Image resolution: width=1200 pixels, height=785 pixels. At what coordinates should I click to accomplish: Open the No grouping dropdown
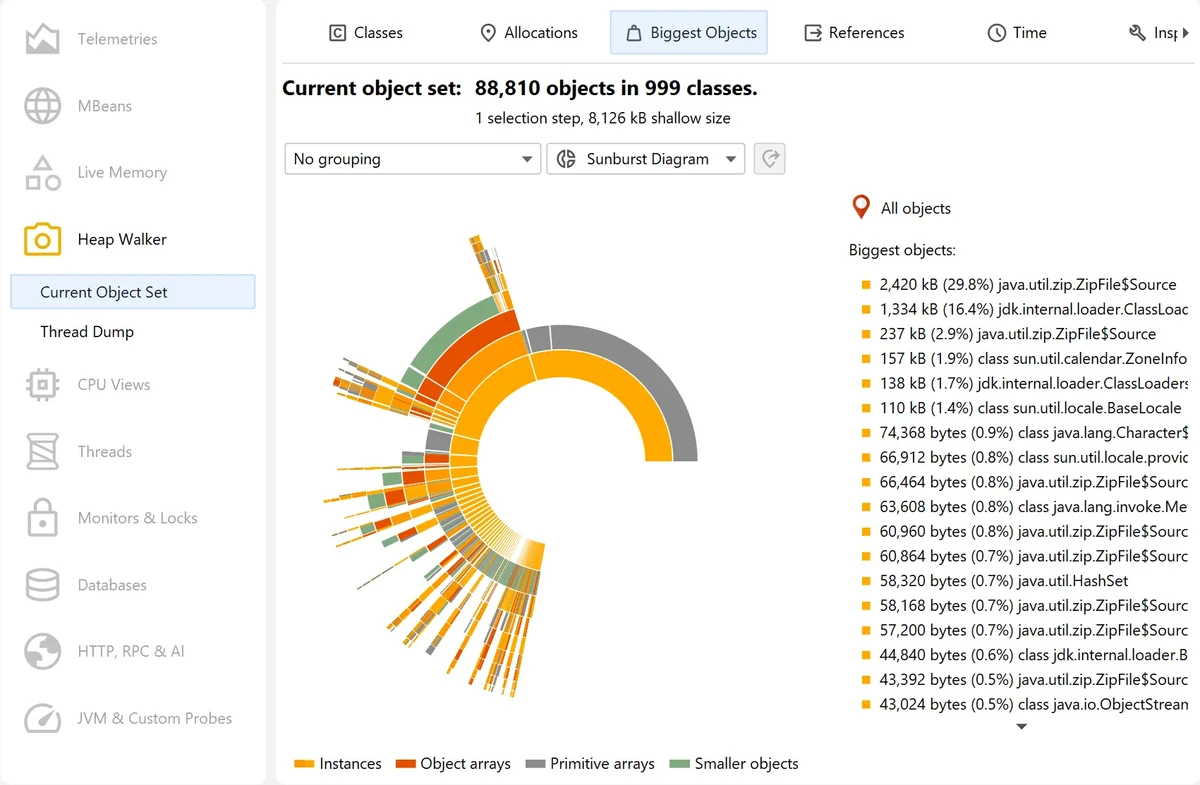(x=413, y=159)
